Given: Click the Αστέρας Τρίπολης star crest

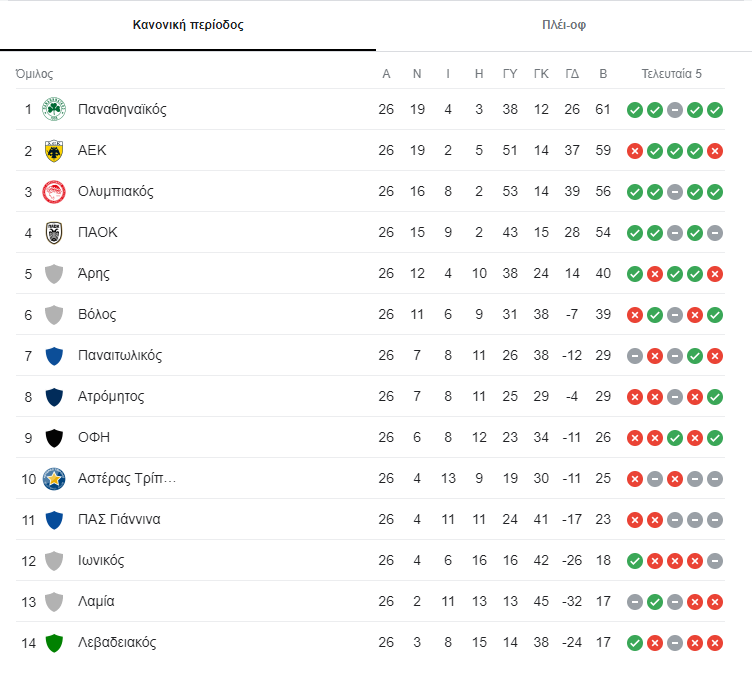Looking at the screenshot, I should coord(54,479).
